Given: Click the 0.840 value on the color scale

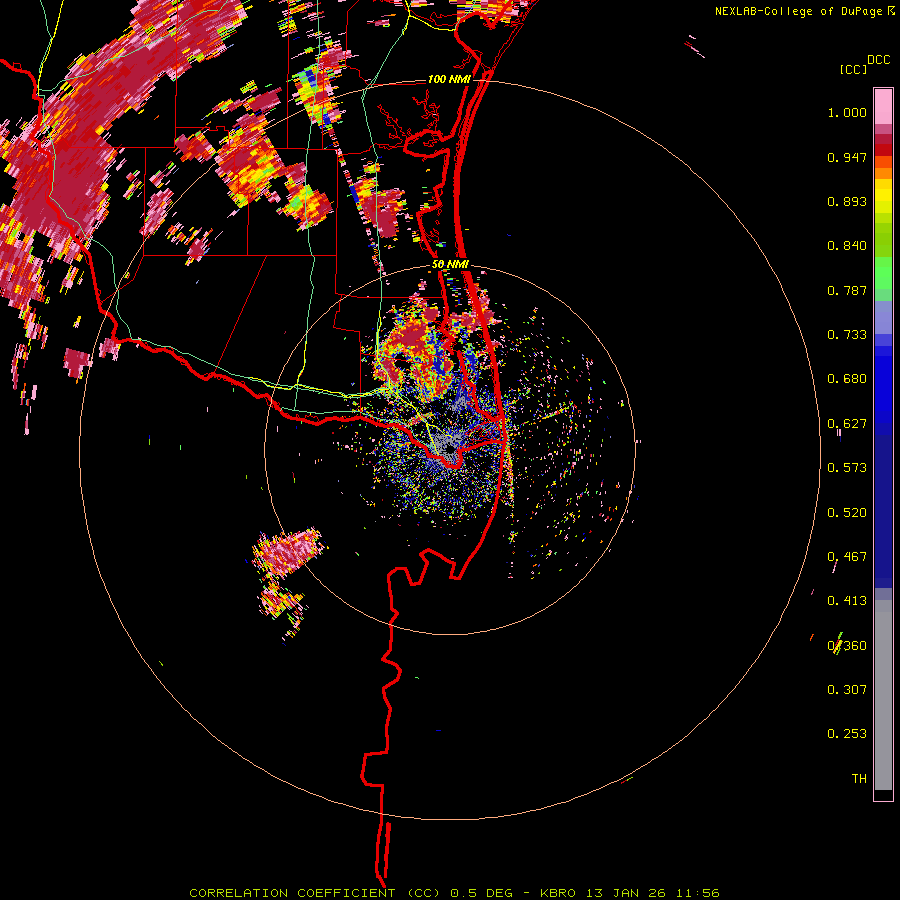Looking at the screenshot, I should 847,246.
